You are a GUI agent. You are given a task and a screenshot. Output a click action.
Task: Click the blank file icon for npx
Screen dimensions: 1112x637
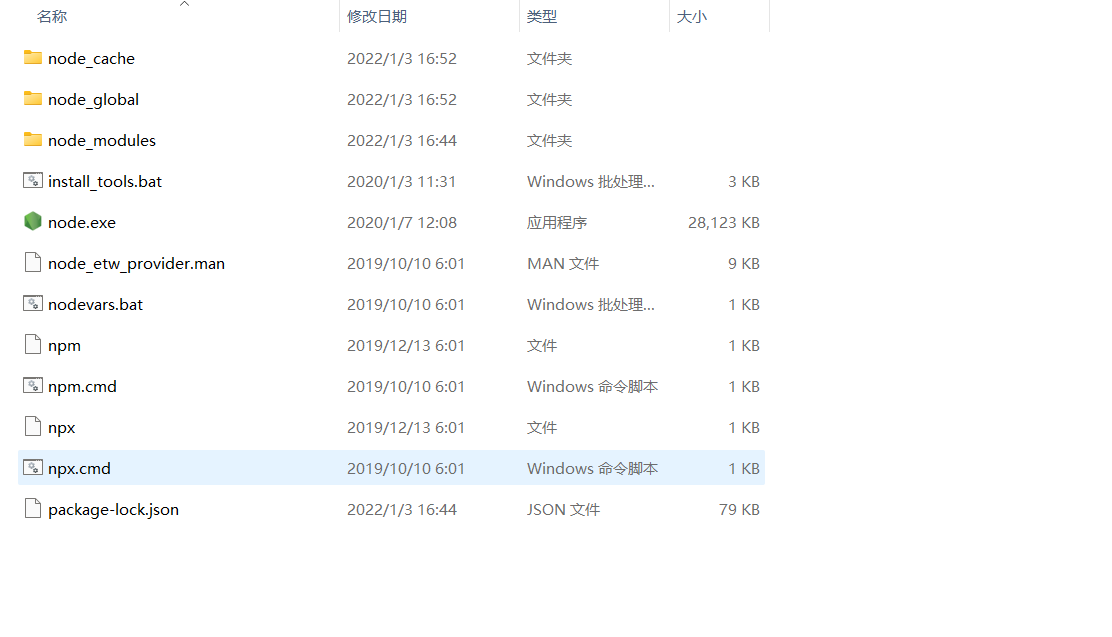point(33,426)
